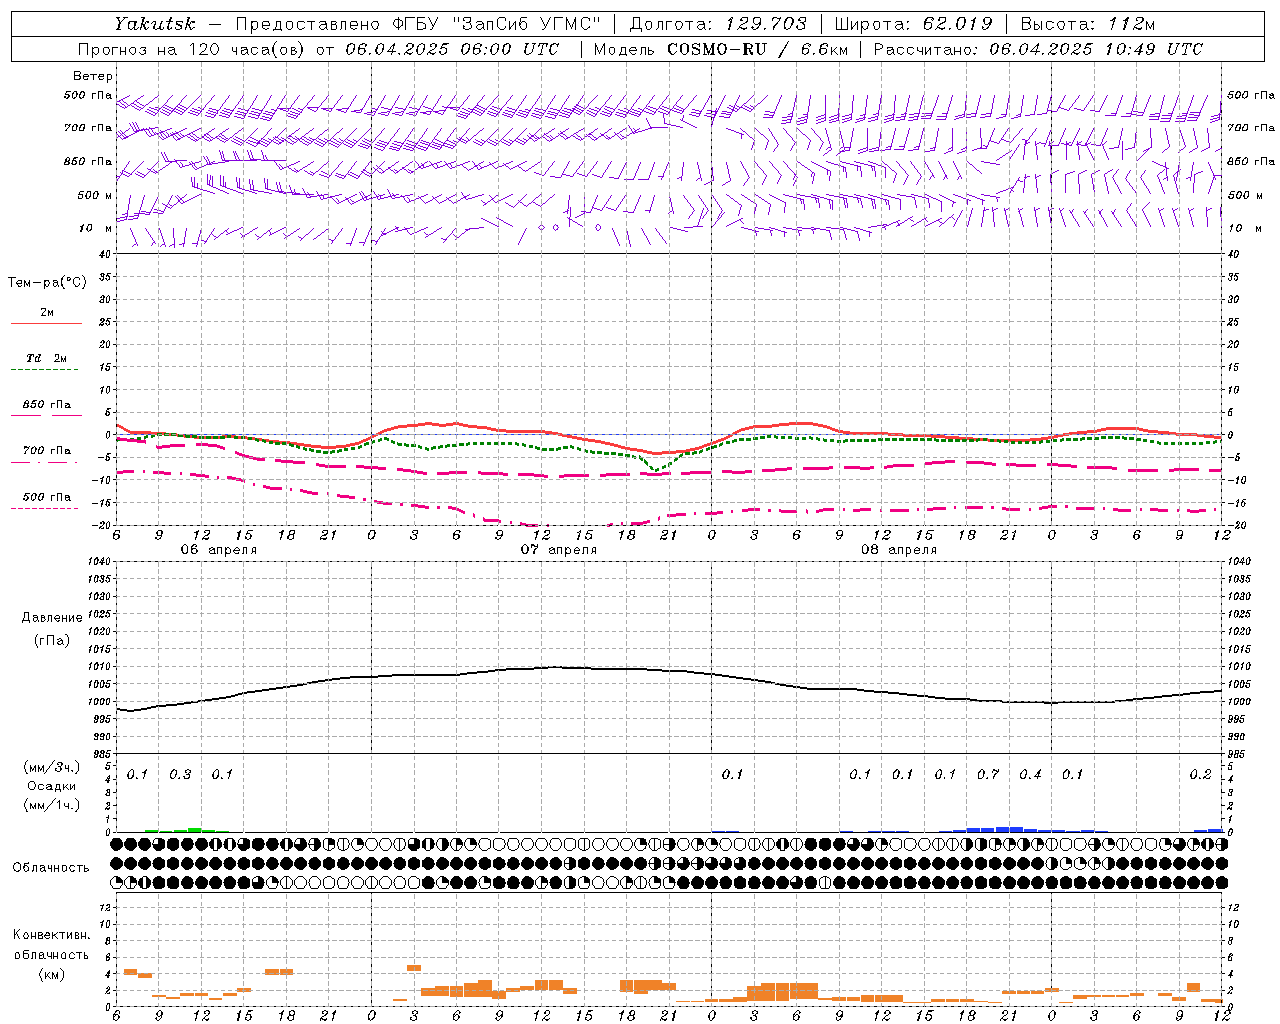Click the red 2м legend line sample

(x=46, y=323)
